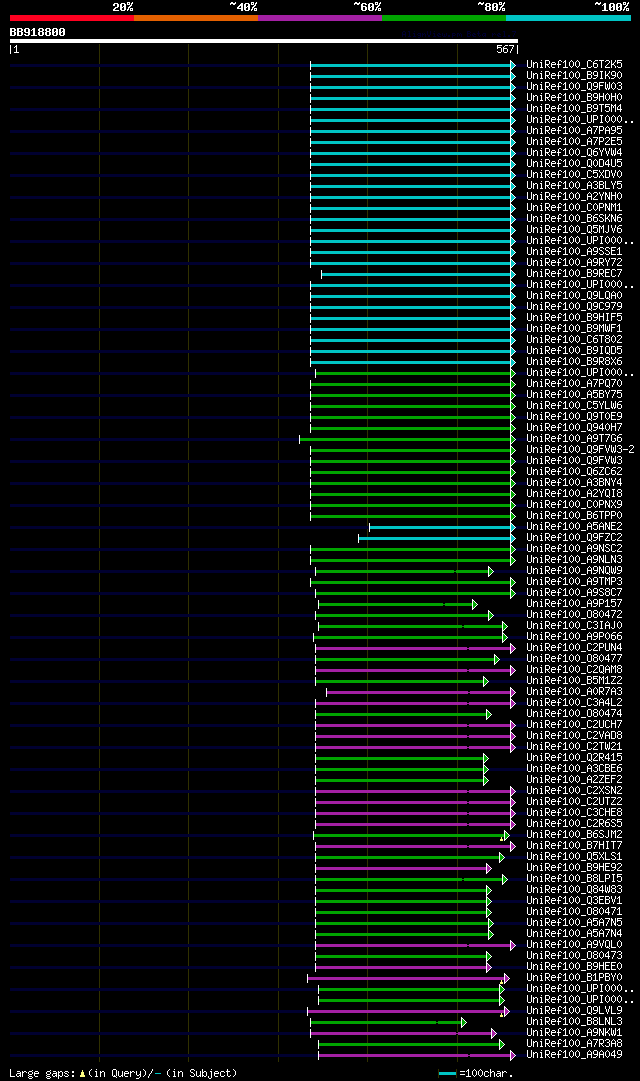Open hit UniRef100_B9MWF1
Viewport: 640px width, 1081px height.
574,330
